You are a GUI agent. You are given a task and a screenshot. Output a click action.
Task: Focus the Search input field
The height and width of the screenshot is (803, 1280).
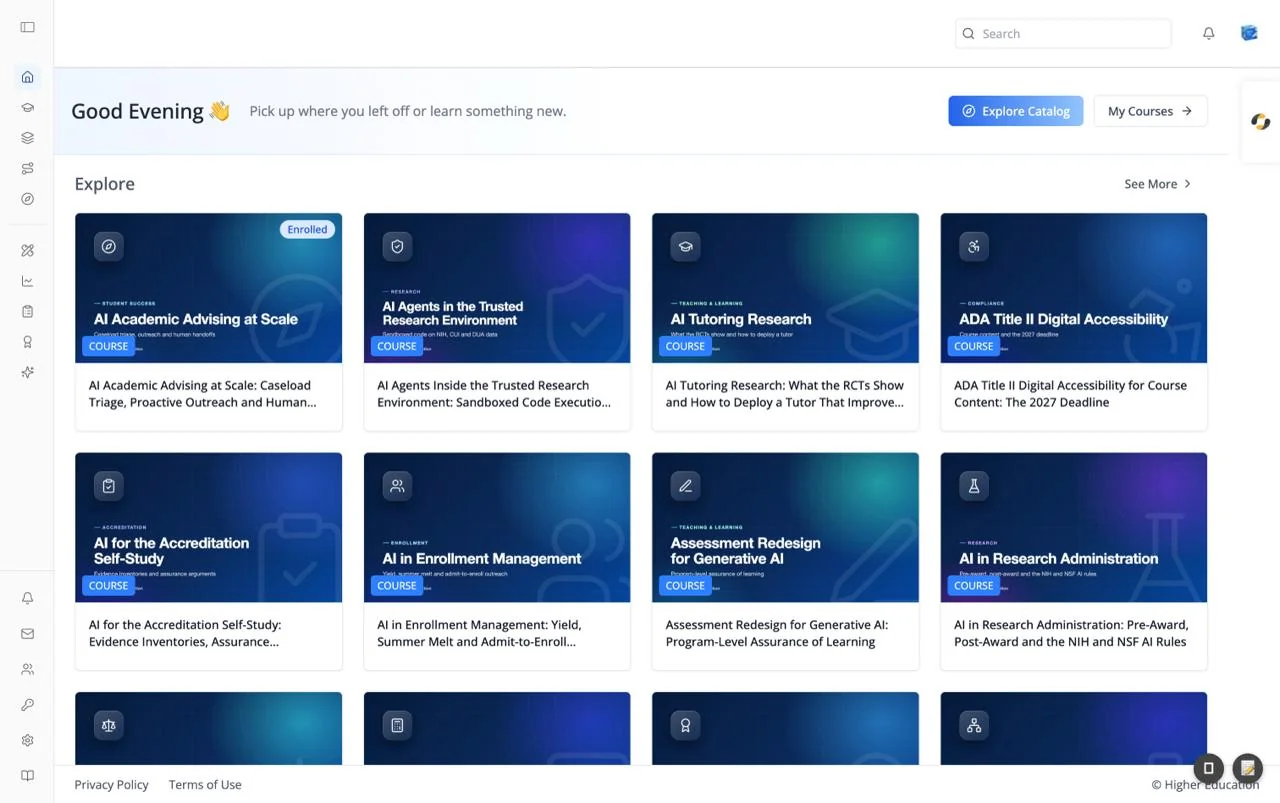[1063, 33]
